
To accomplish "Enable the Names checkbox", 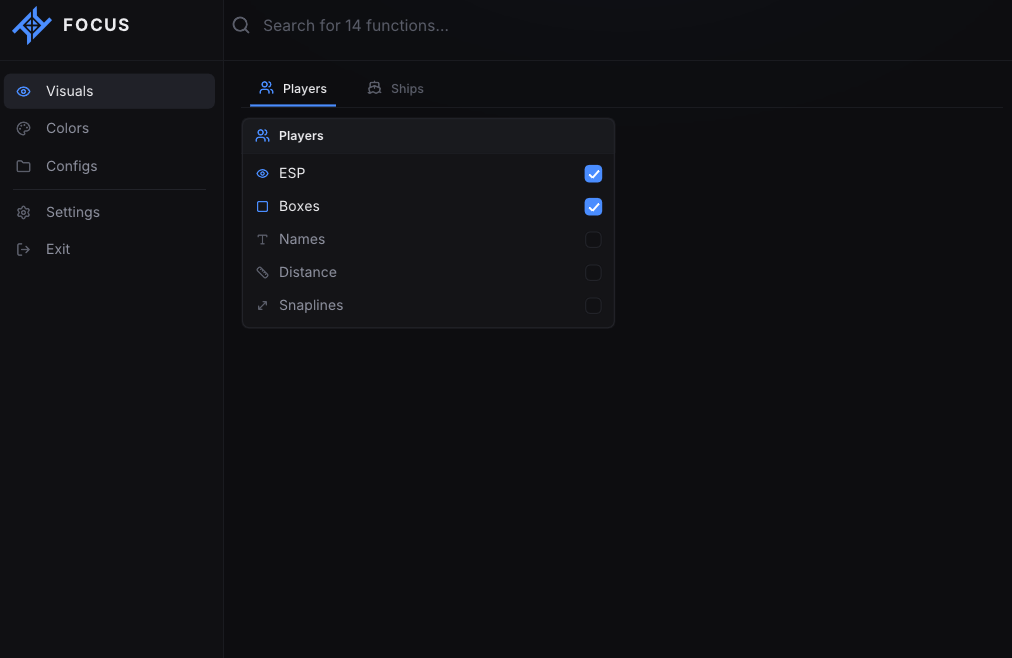I will pos(593,239).
